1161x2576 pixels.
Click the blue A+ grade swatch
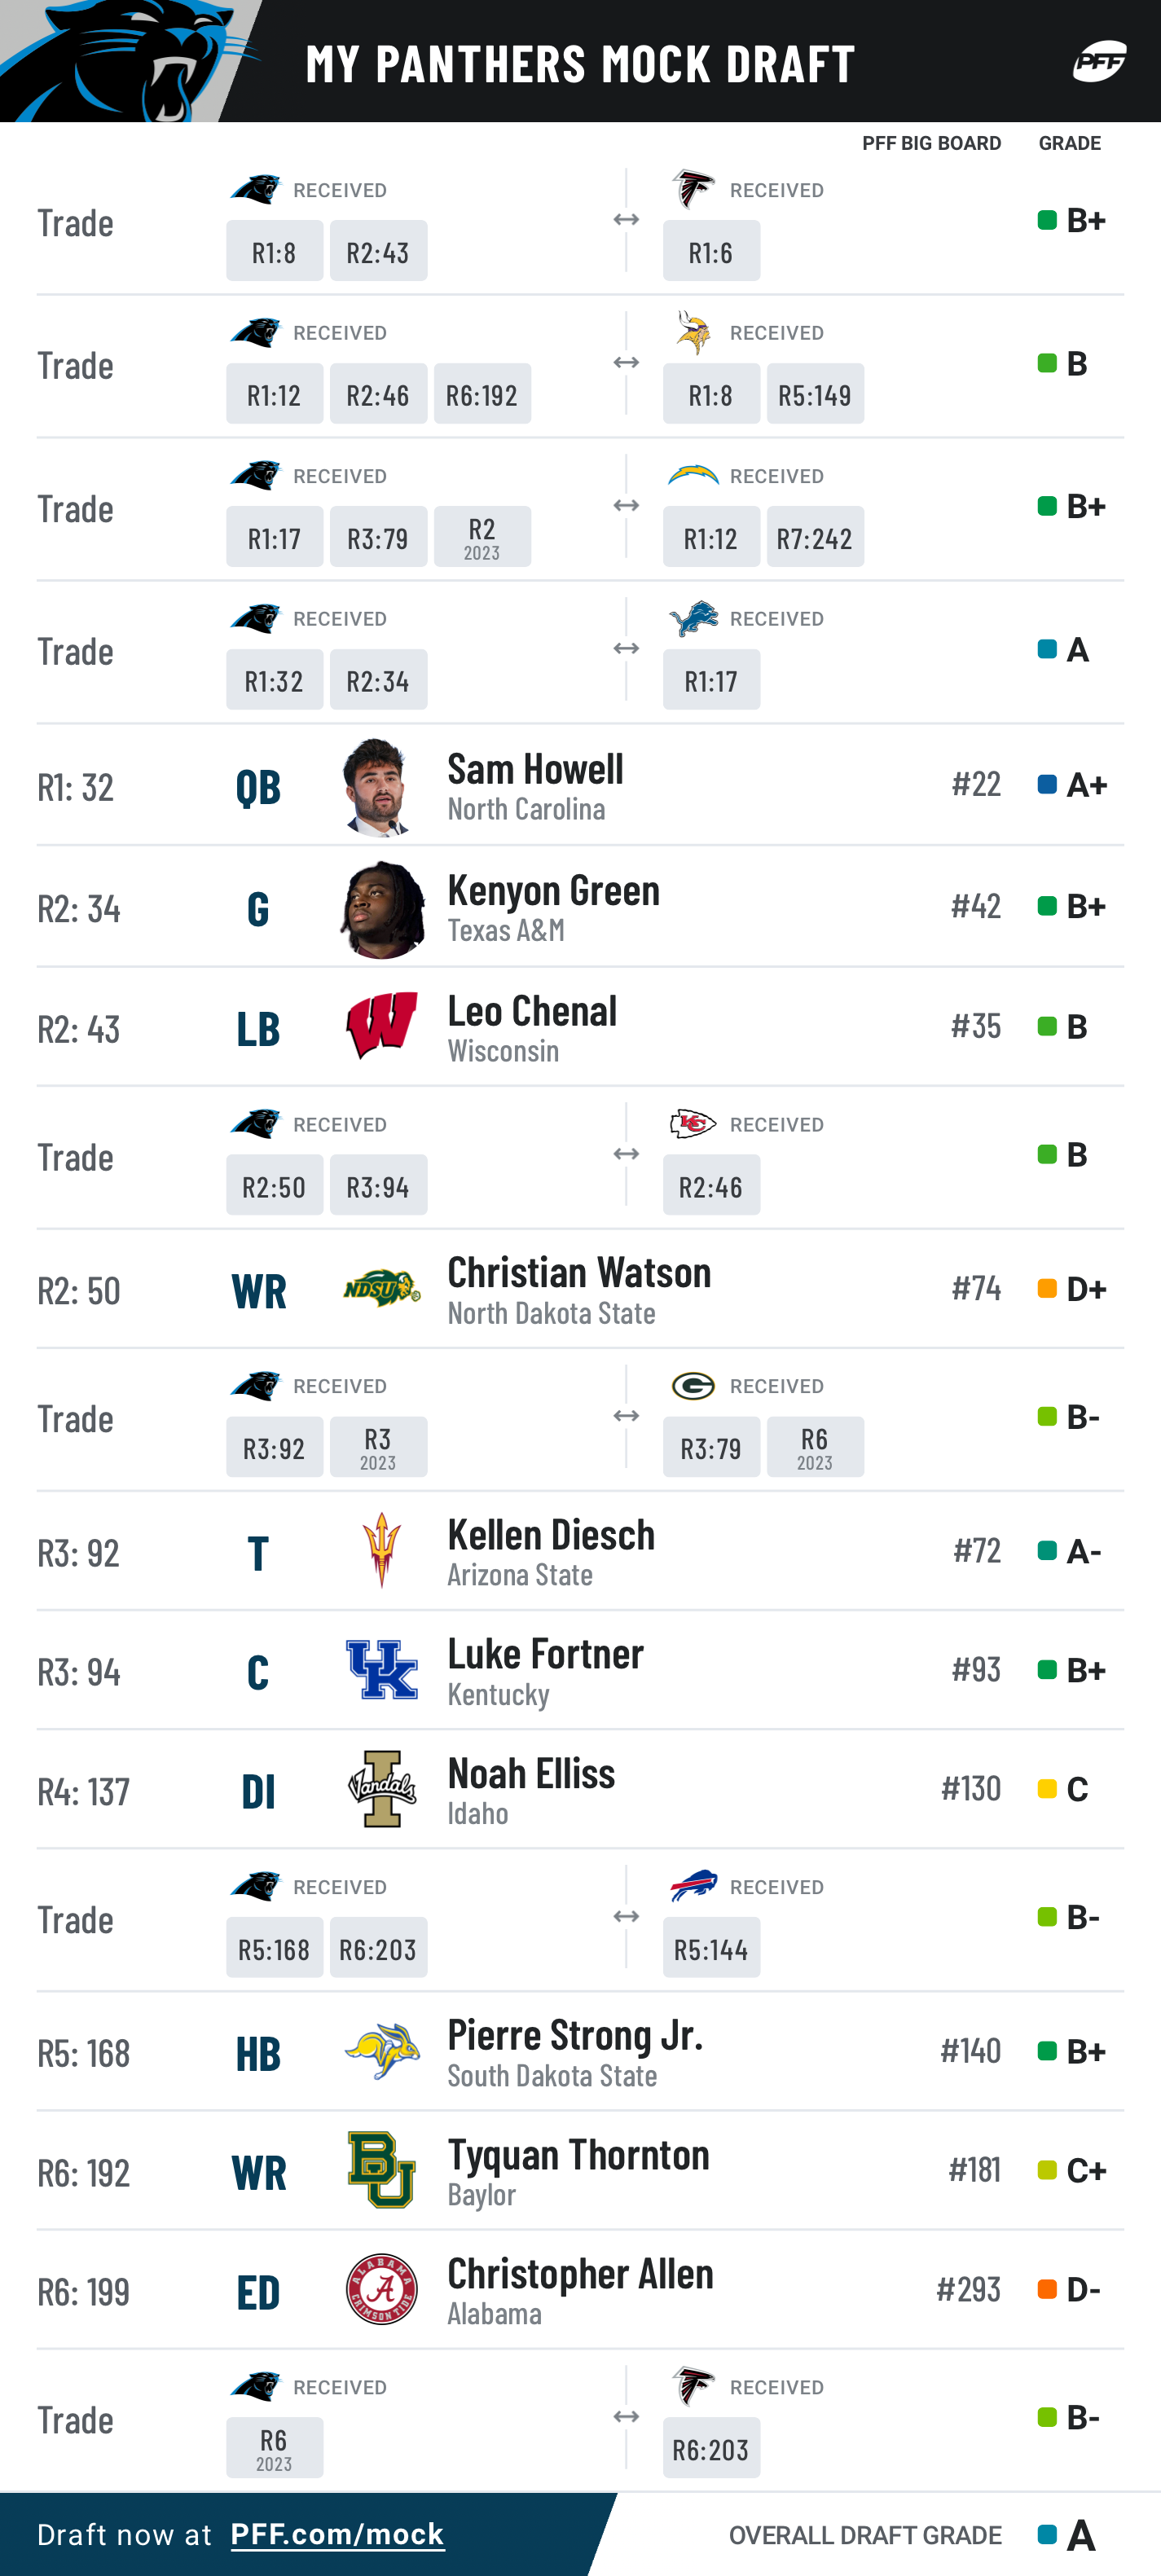pyautogui.click(x=1047, y=785)
